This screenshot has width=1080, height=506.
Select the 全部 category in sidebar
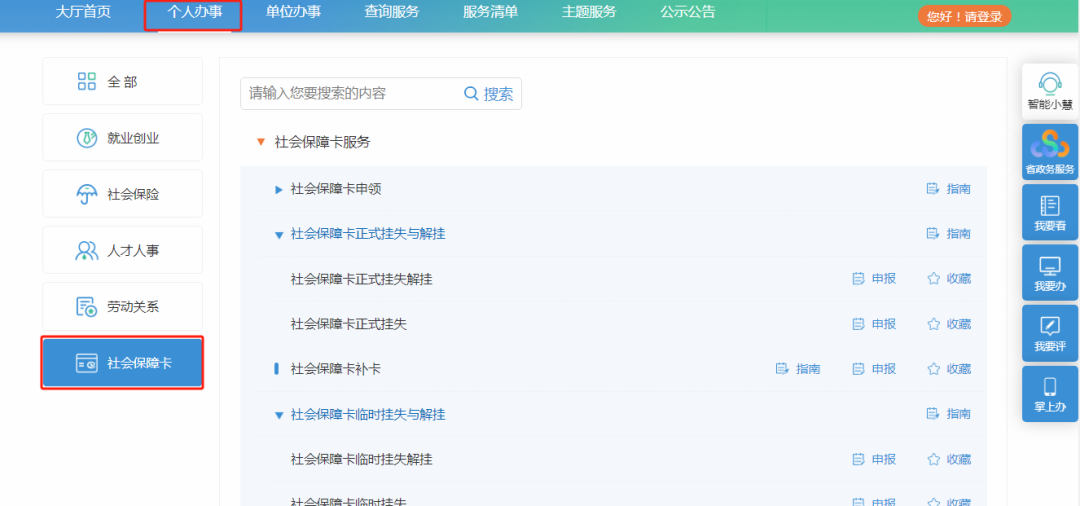coord(123,81)
